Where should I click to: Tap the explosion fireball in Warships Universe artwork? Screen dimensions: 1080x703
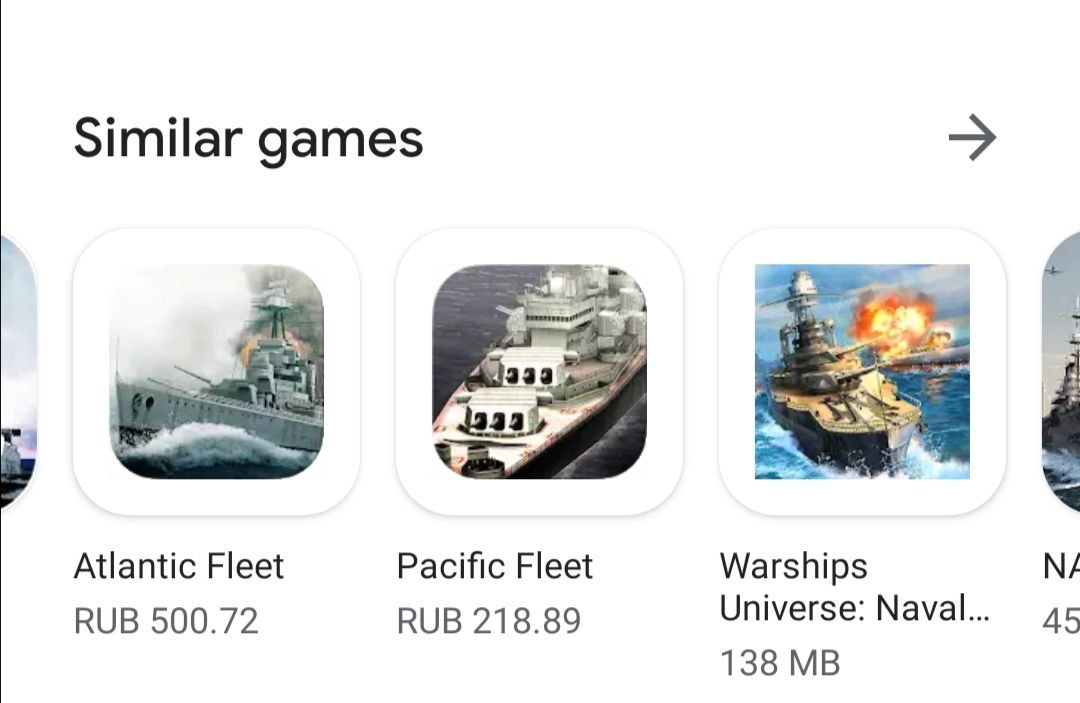tap(895, 322)
